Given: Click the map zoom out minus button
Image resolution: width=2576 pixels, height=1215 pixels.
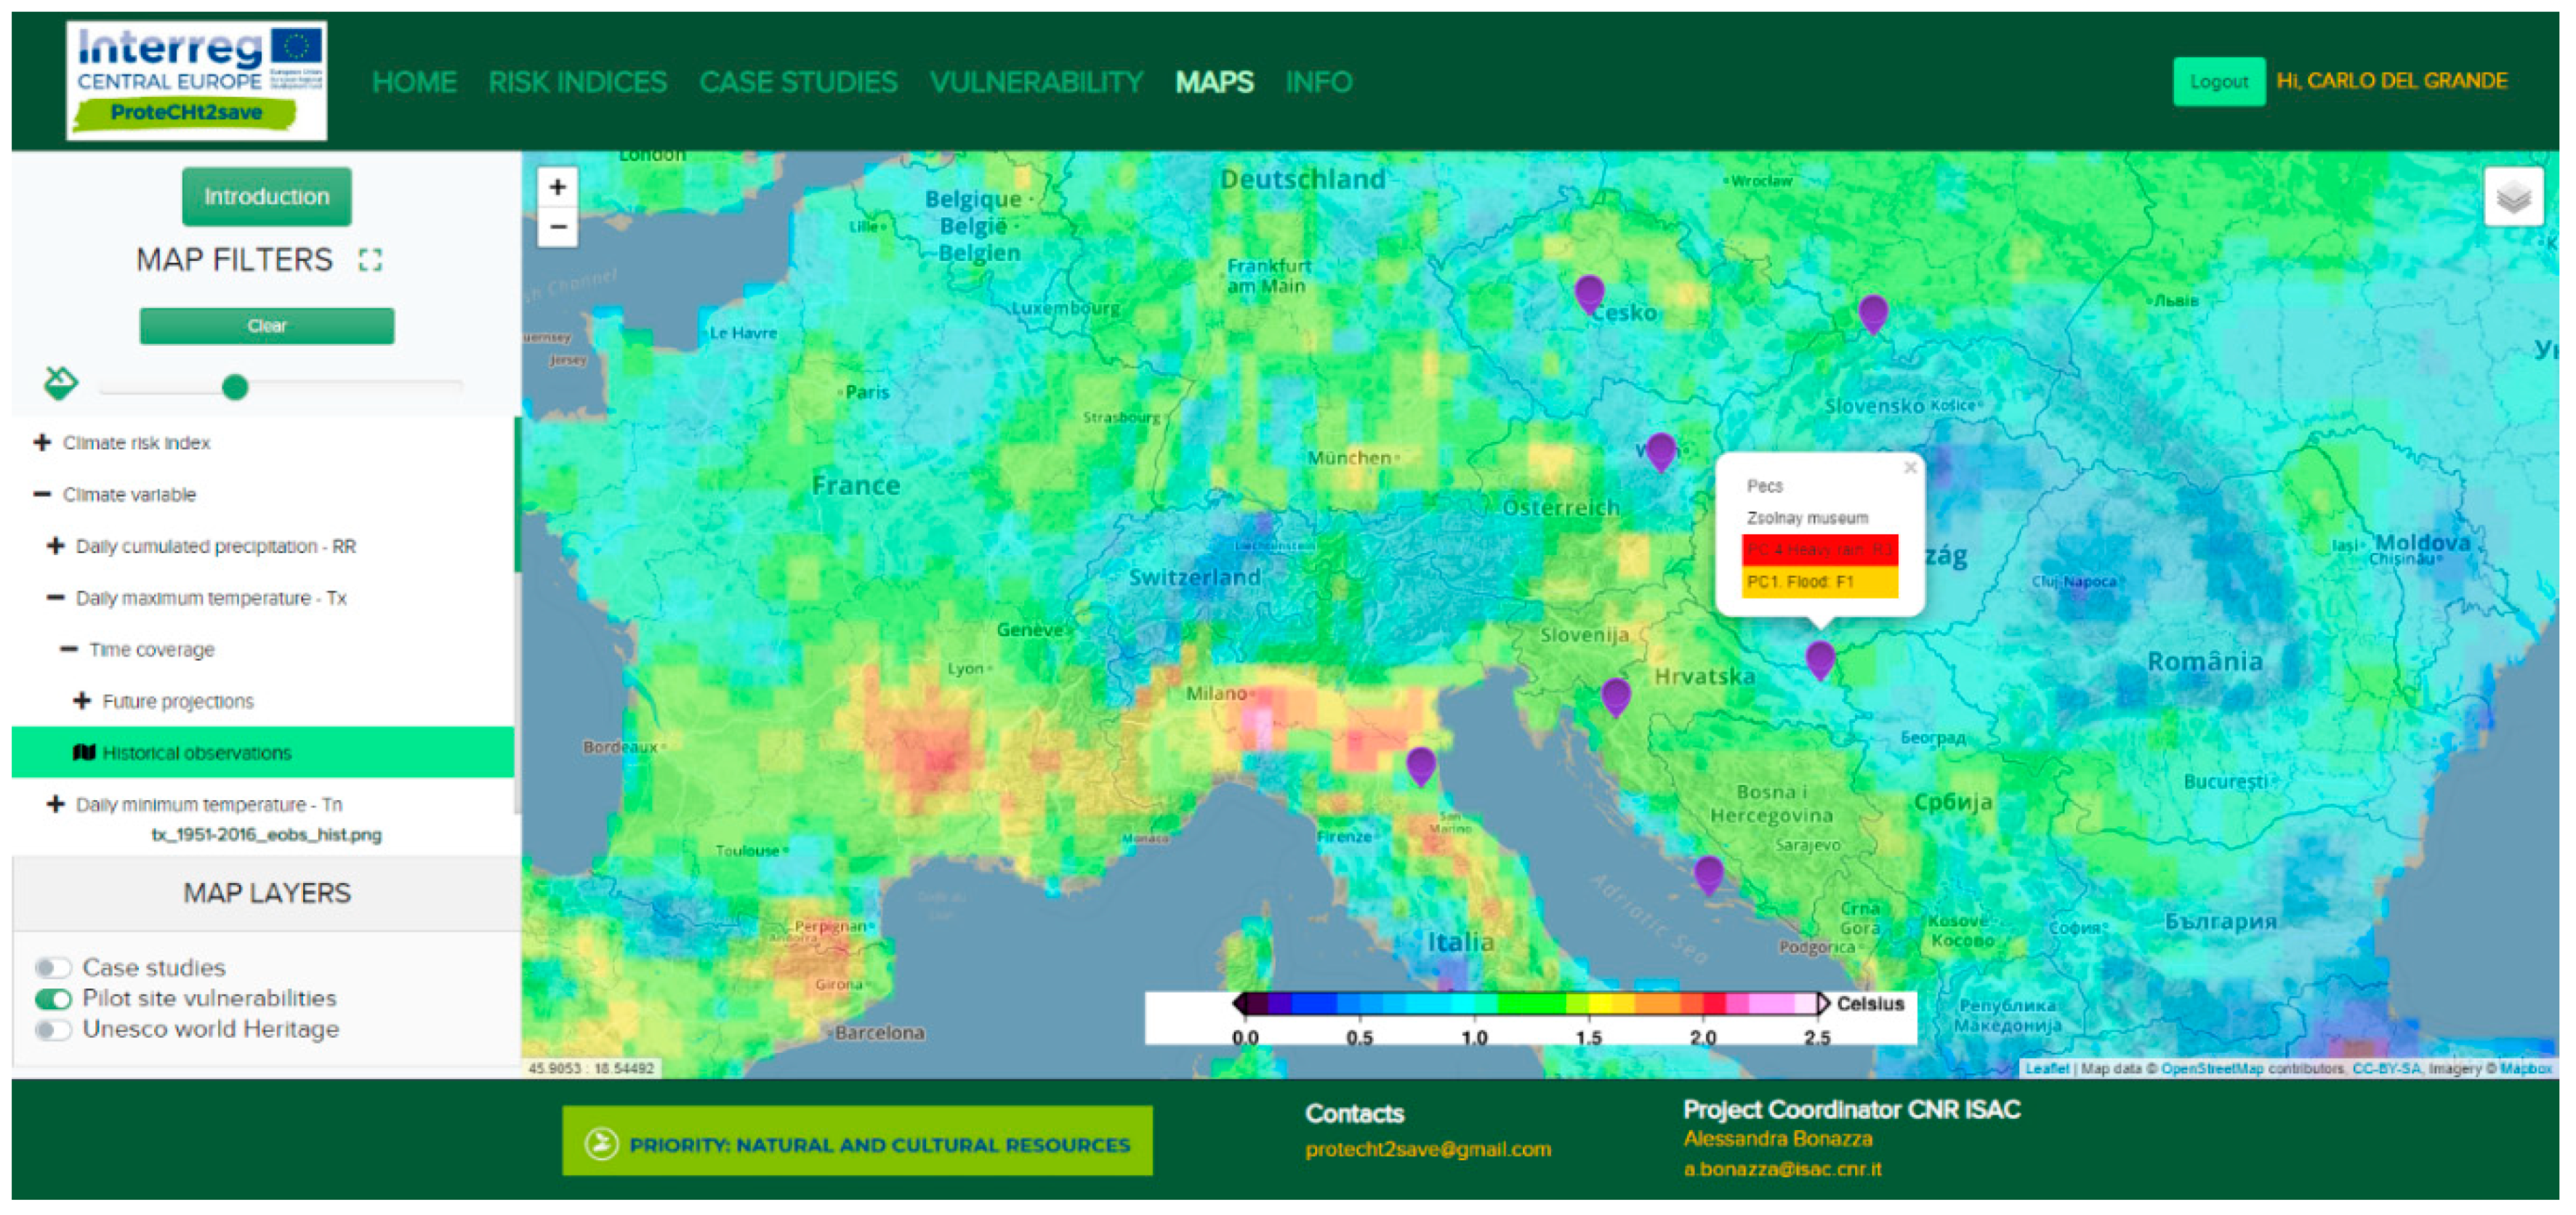Looking at the screenshot, I should 557,227.
